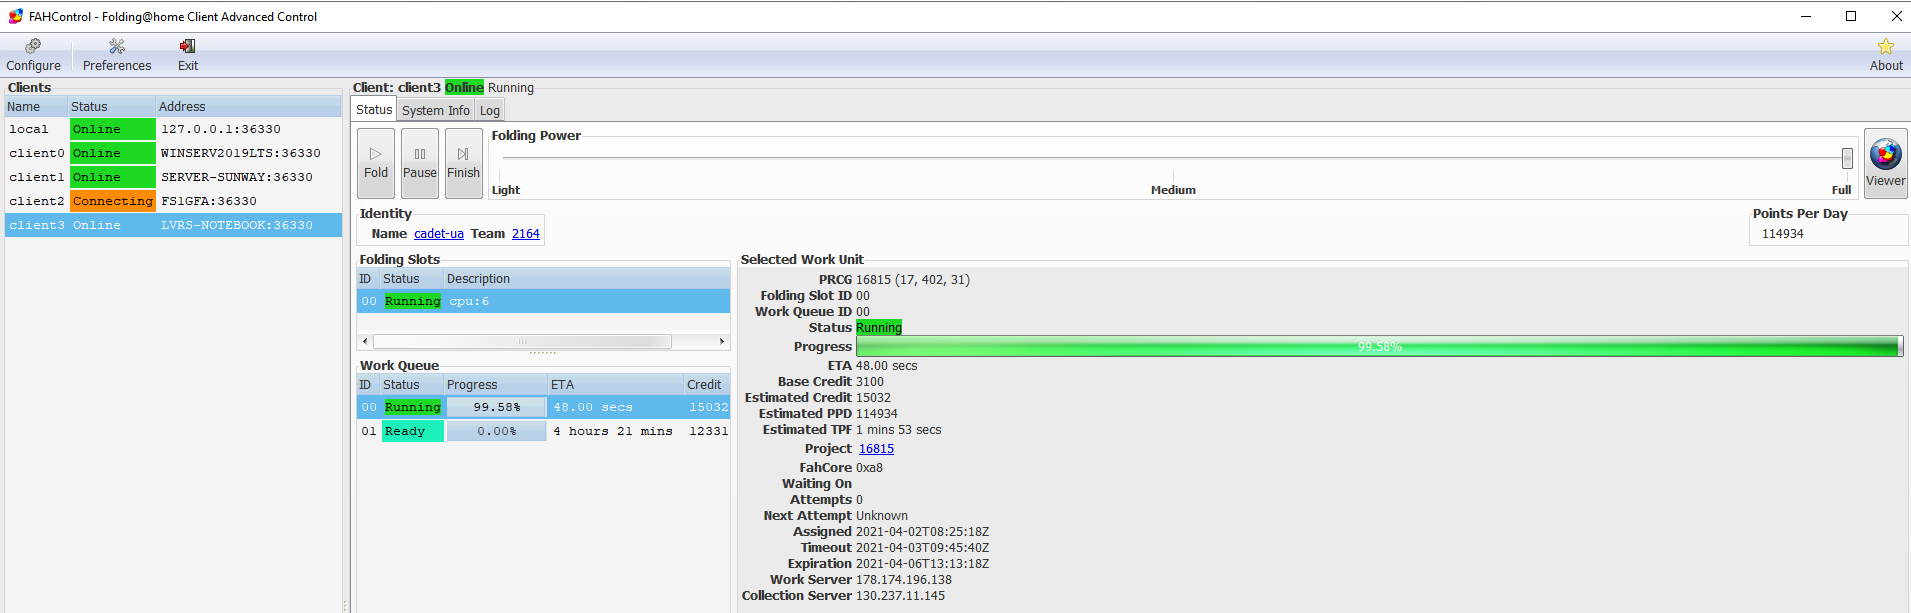Select work queue entry 01 Ready

(x=543, y=431)
